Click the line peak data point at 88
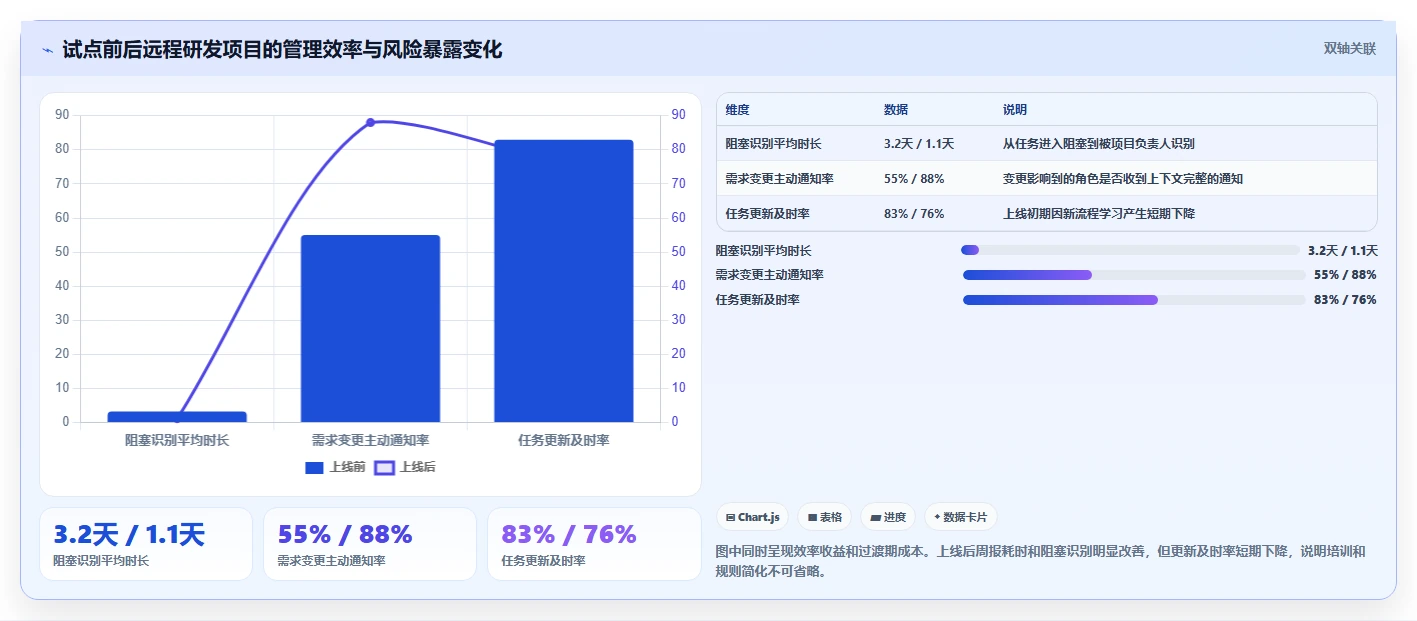Screen dimensions: 1417x621 [370, 122]
